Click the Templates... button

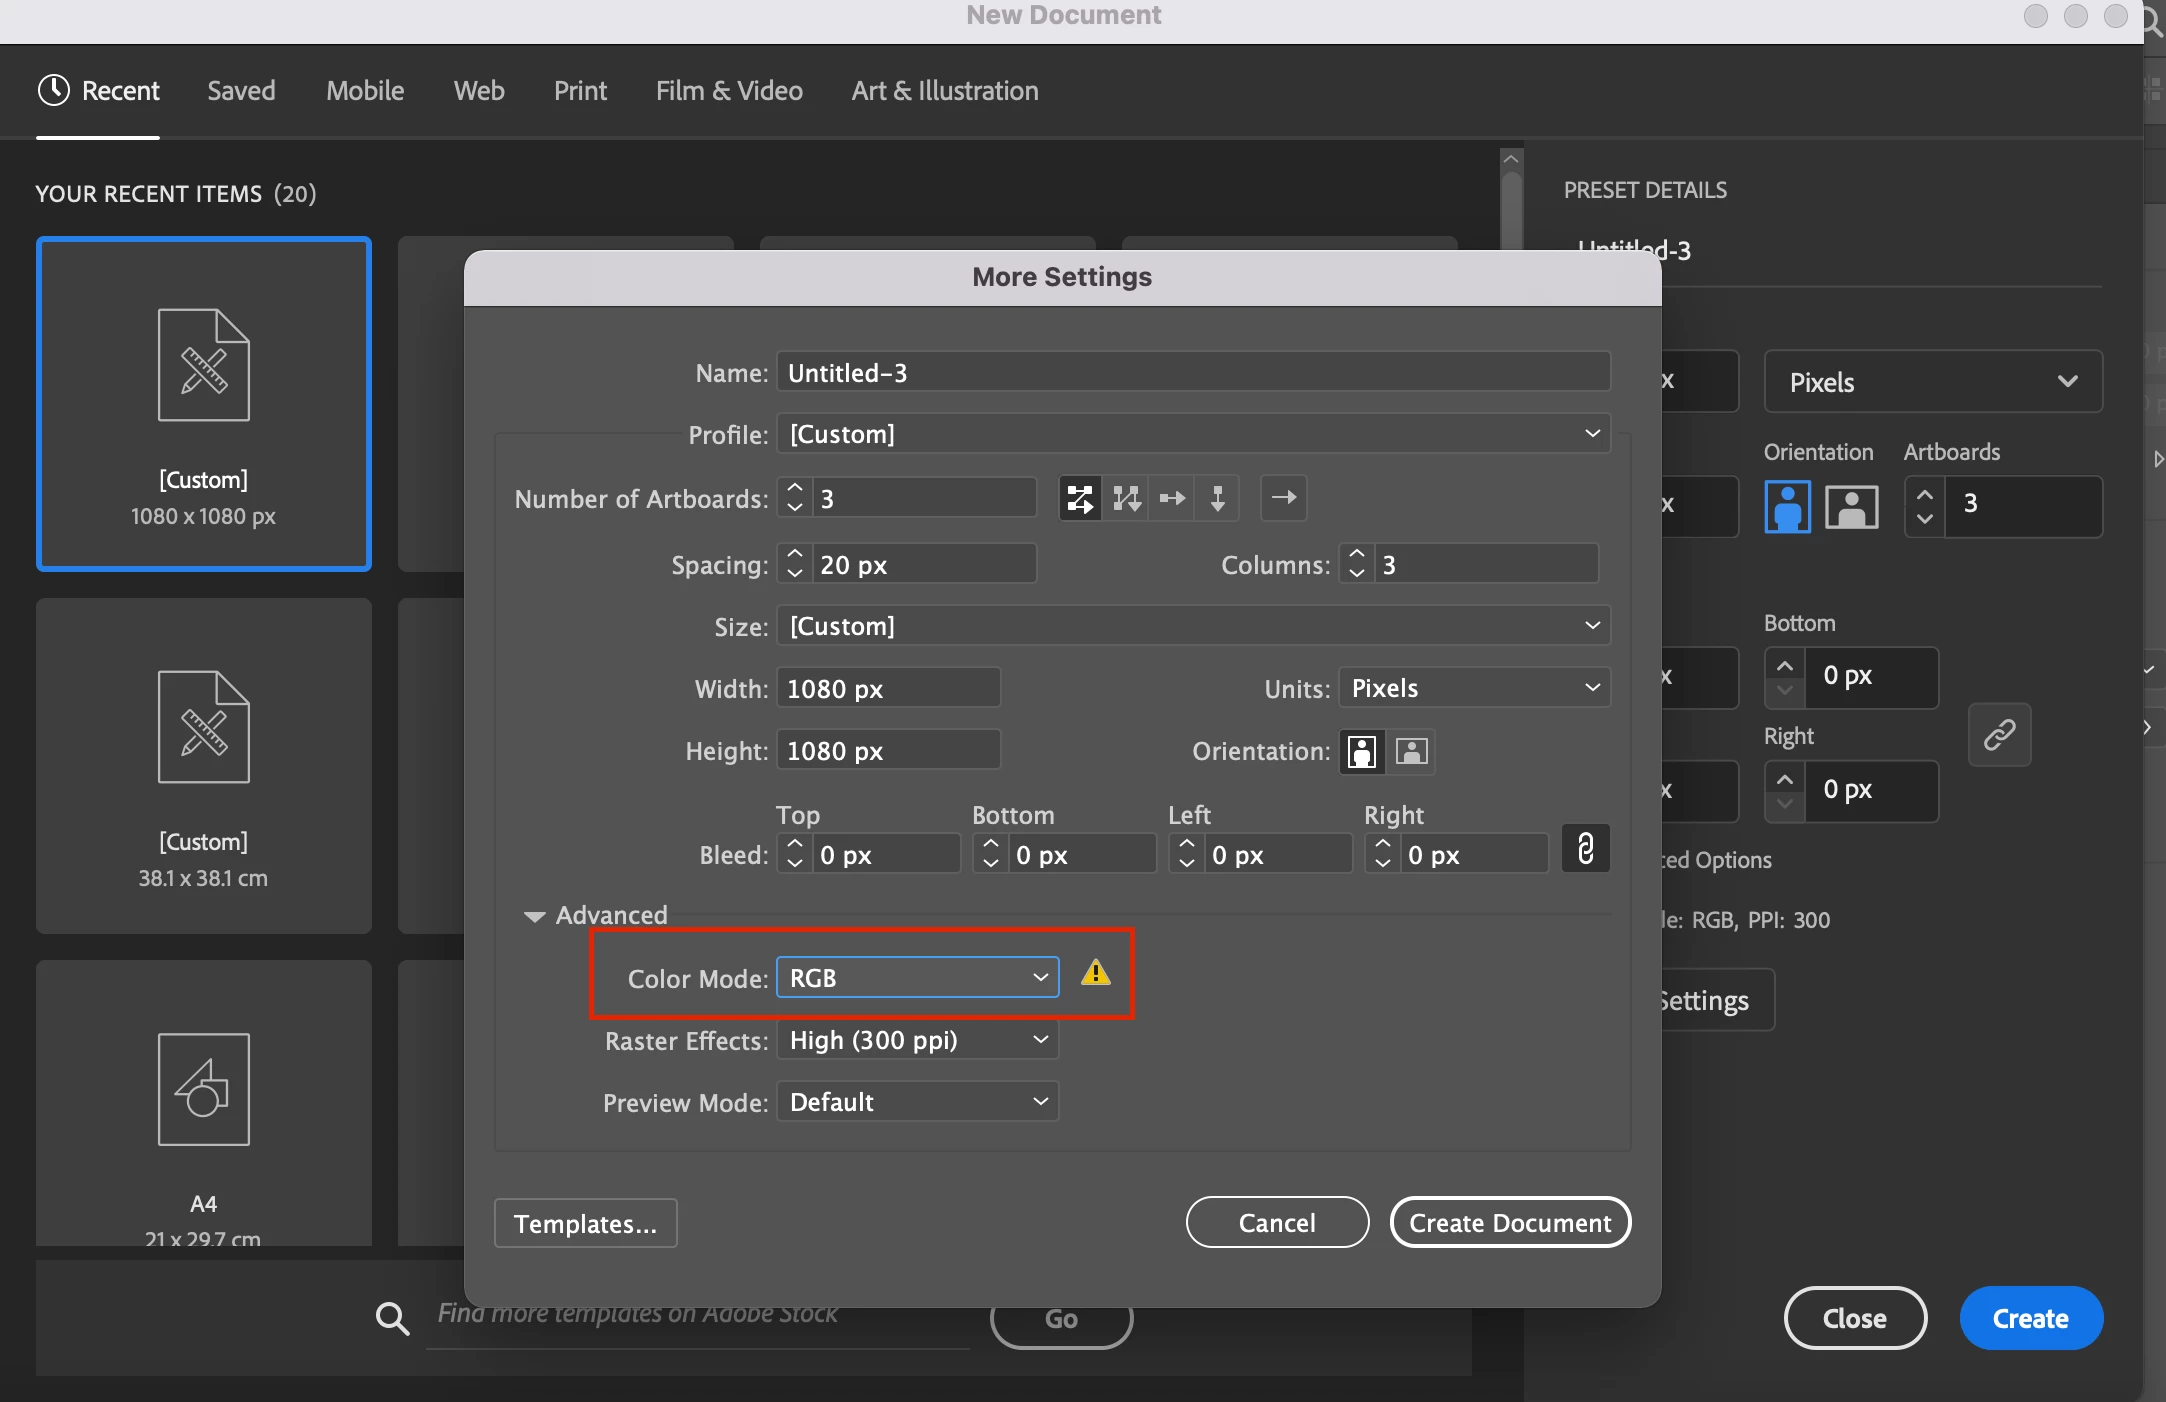(x=585, y=1223)
